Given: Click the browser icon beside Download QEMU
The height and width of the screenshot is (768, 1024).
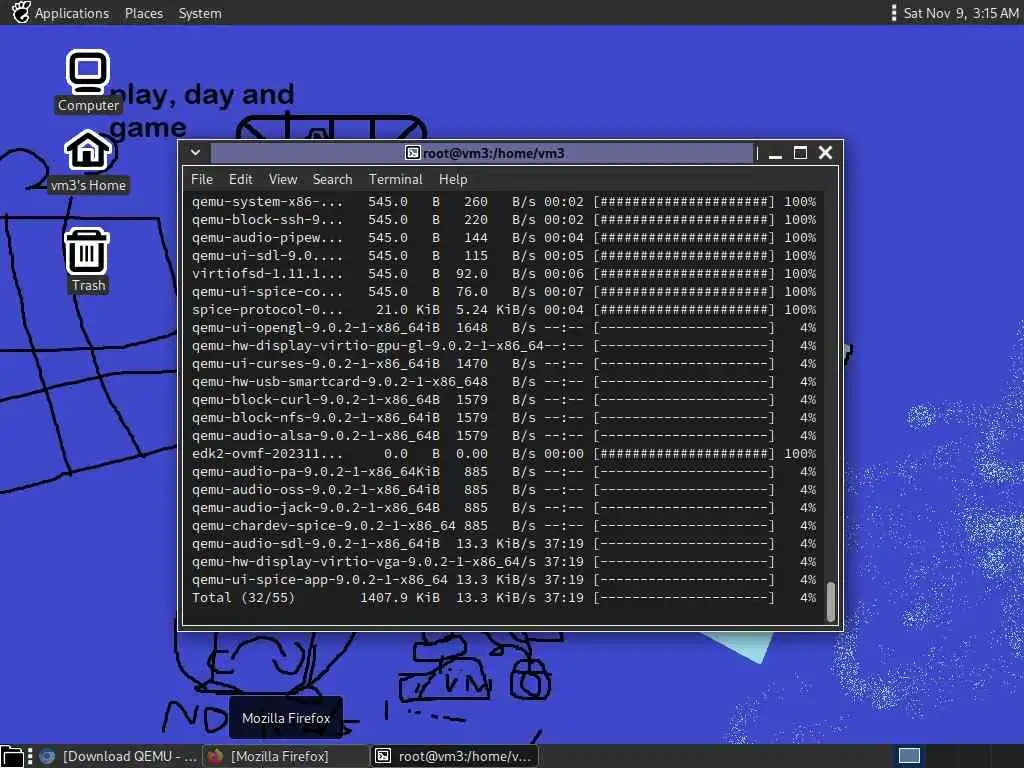Looking at the screenshot, I should coord(47,756).
